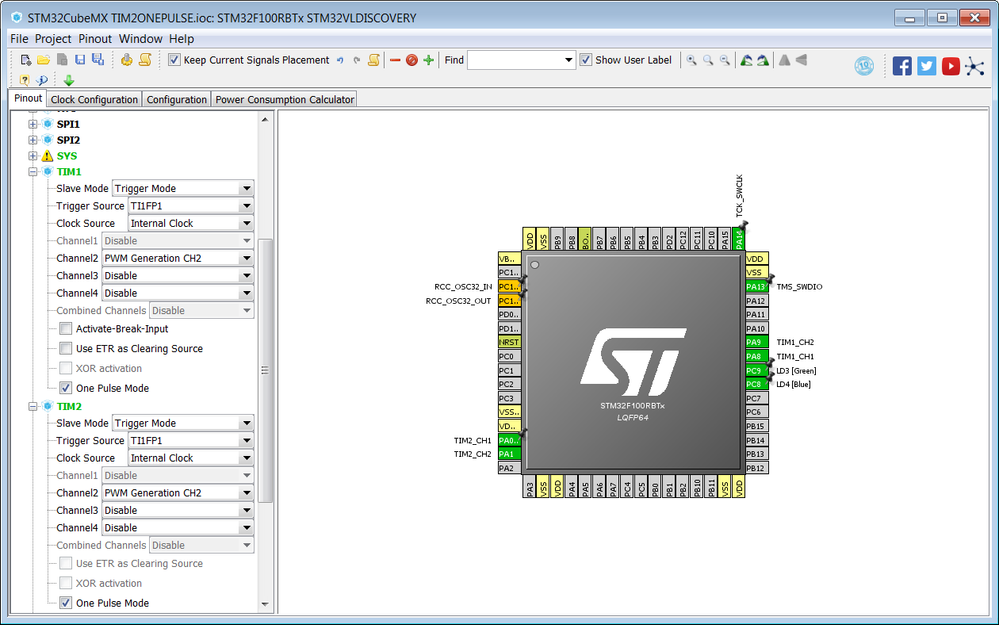Open the Project menu
The width and height of the screenshot is (999, 625).
pos(53,39)
